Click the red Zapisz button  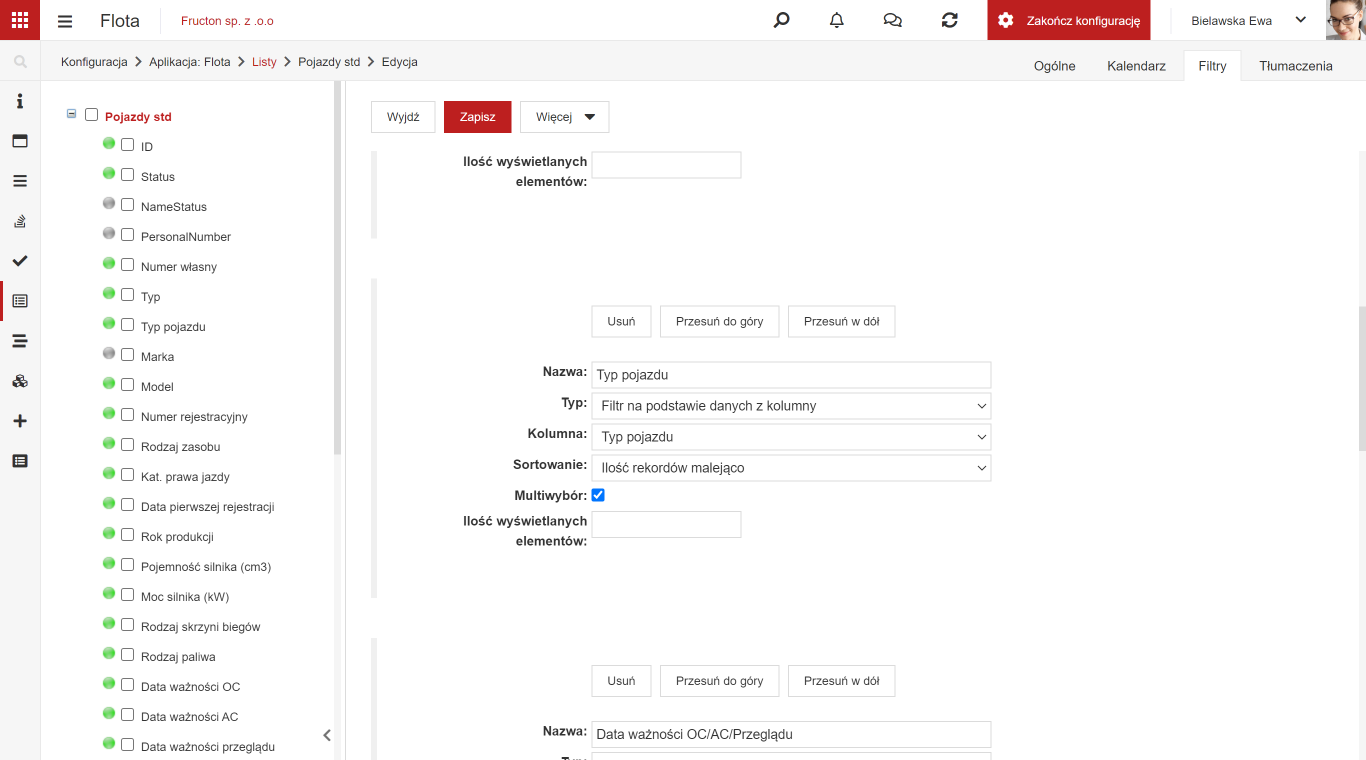click(x=478, y=117)
